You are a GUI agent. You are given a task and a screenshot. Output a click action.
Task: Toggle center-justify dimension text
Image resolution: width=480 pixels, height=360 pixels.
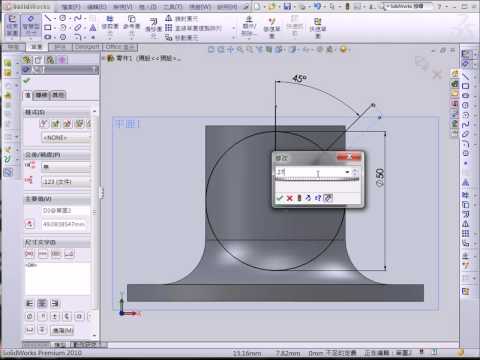tap(42, 303)
